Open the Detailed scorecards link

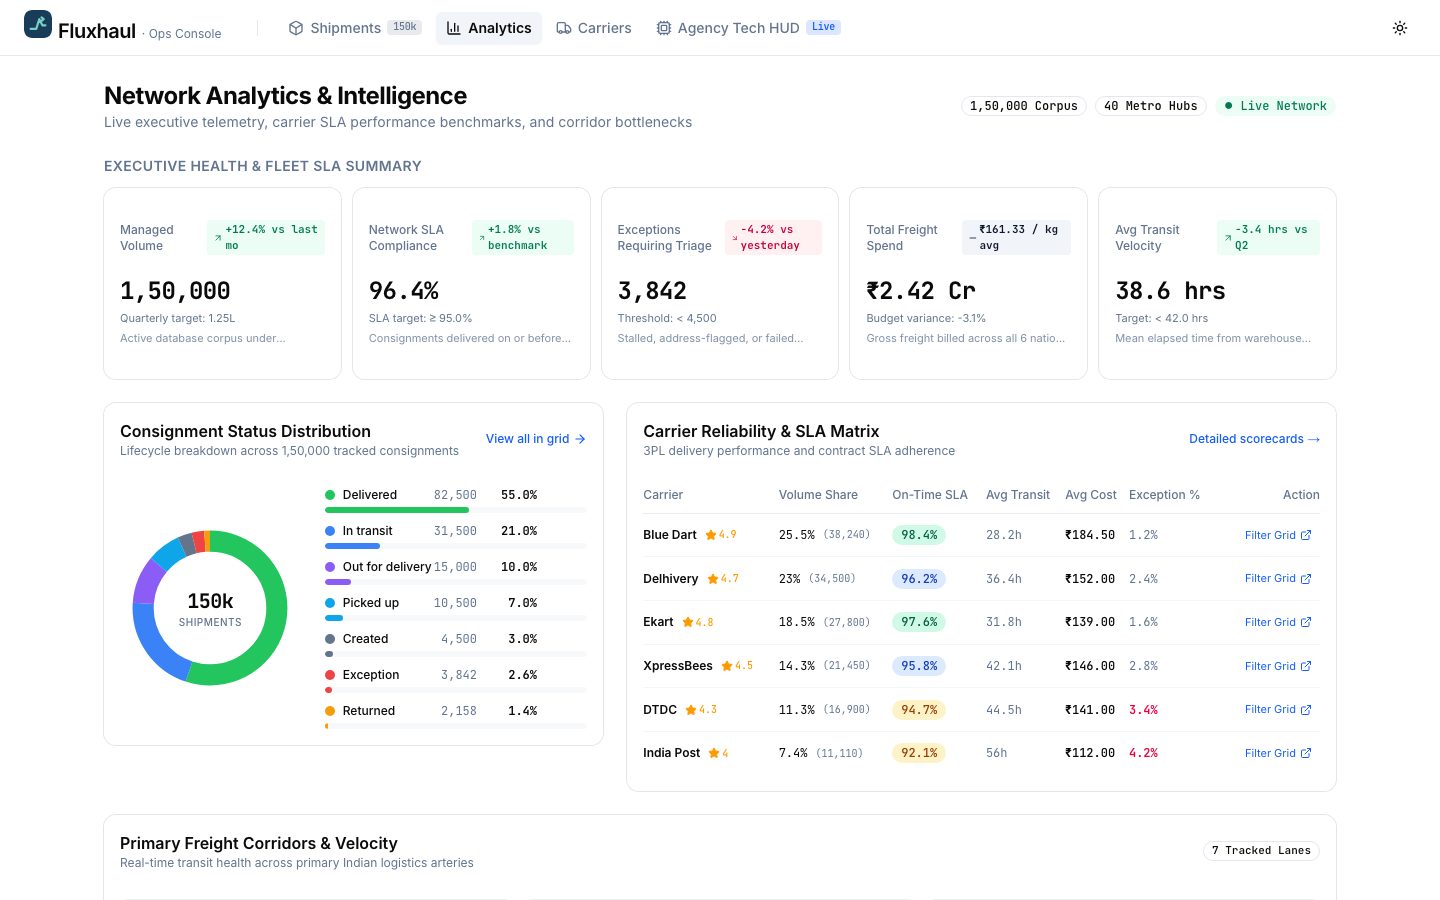[x=1254, y=439]
